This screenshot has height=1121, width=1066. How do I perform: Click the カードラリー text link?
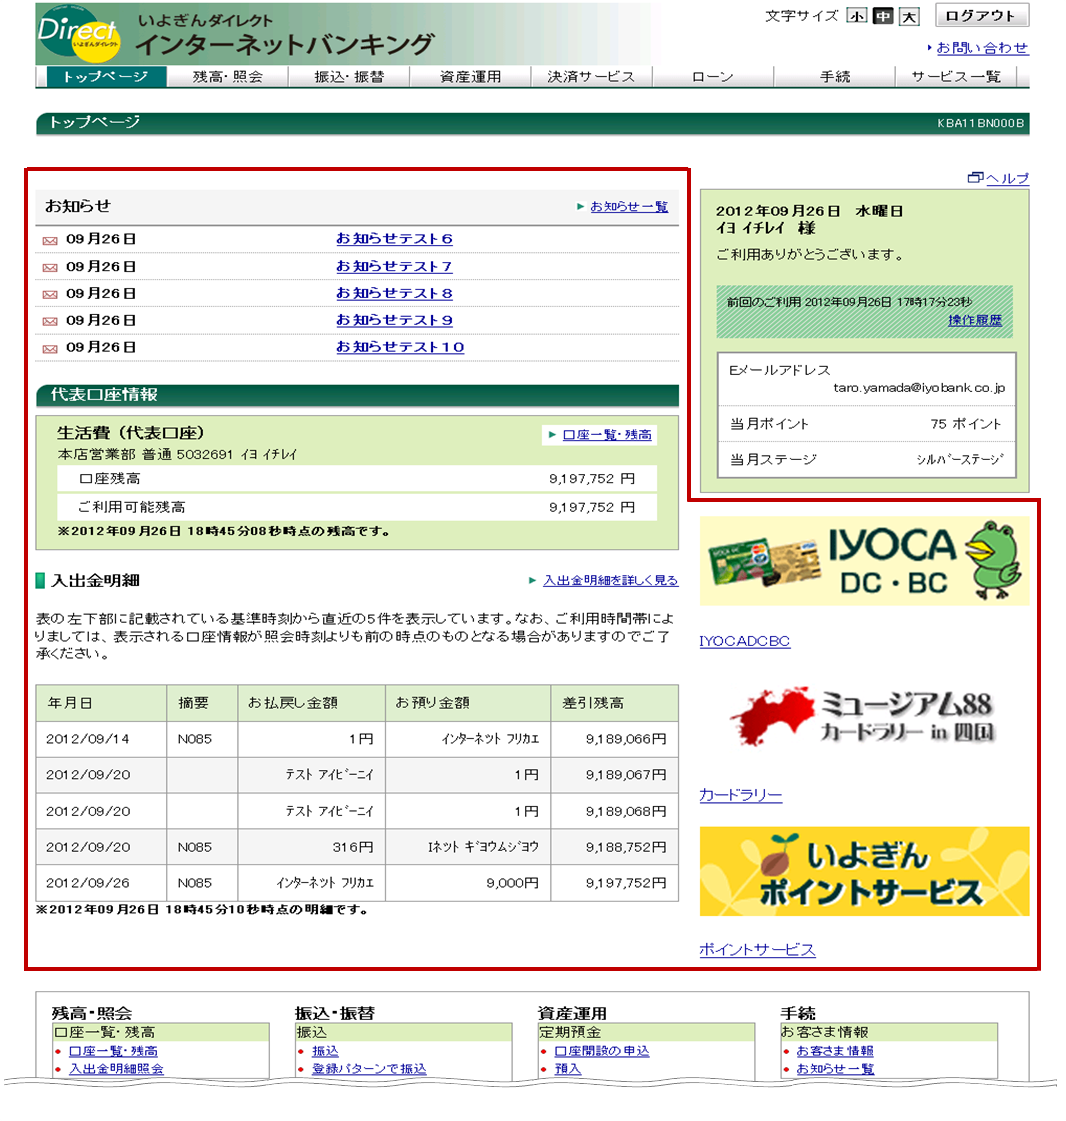tap(741, 795)
